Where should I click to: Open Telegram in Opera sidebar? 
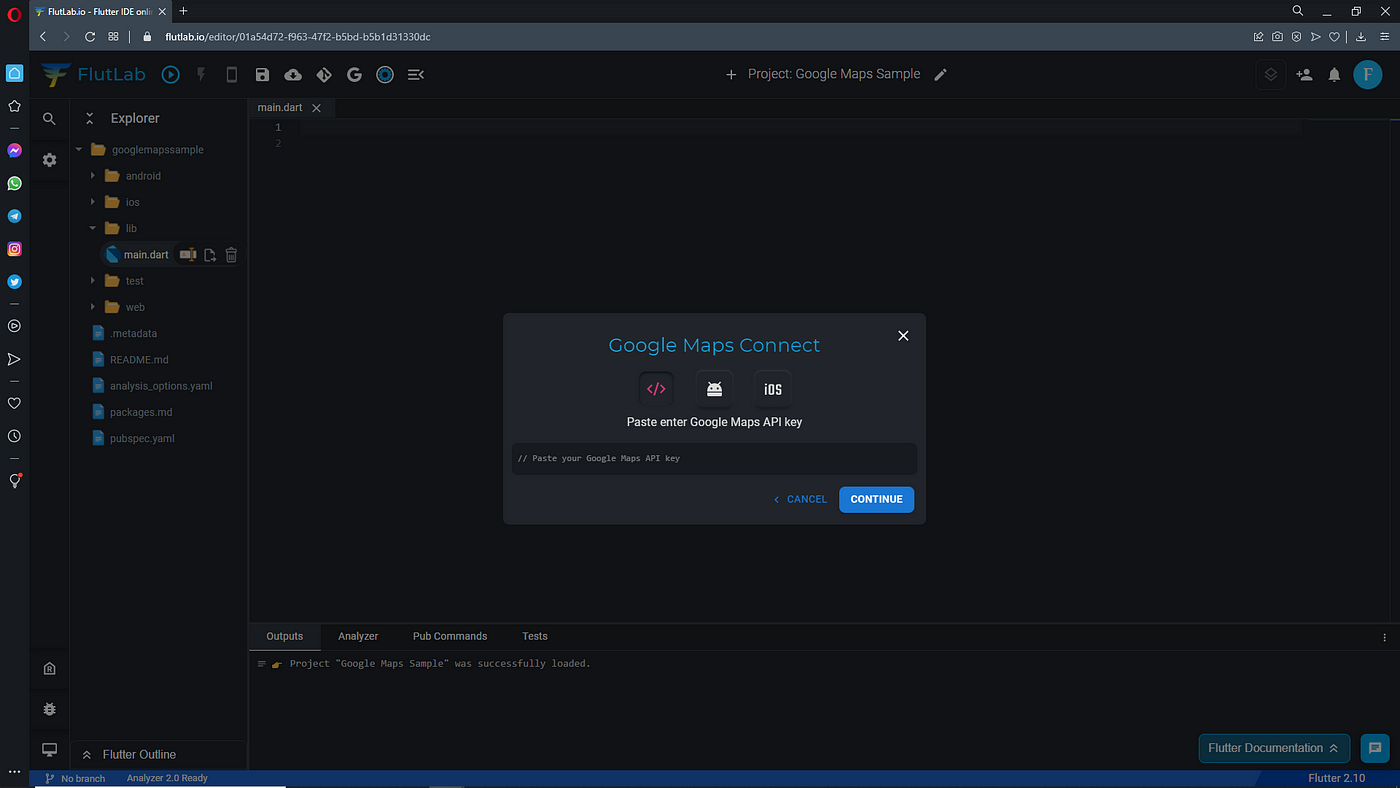coord(14,216)
